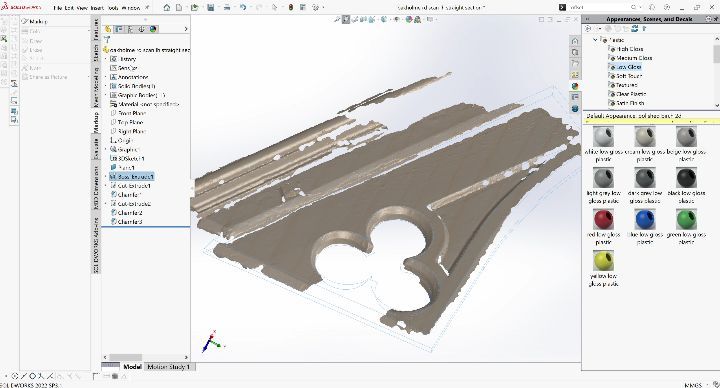720x388 pixels.
Task: Click the refresh icon in Appearances pane
Action: click(635, 28)
